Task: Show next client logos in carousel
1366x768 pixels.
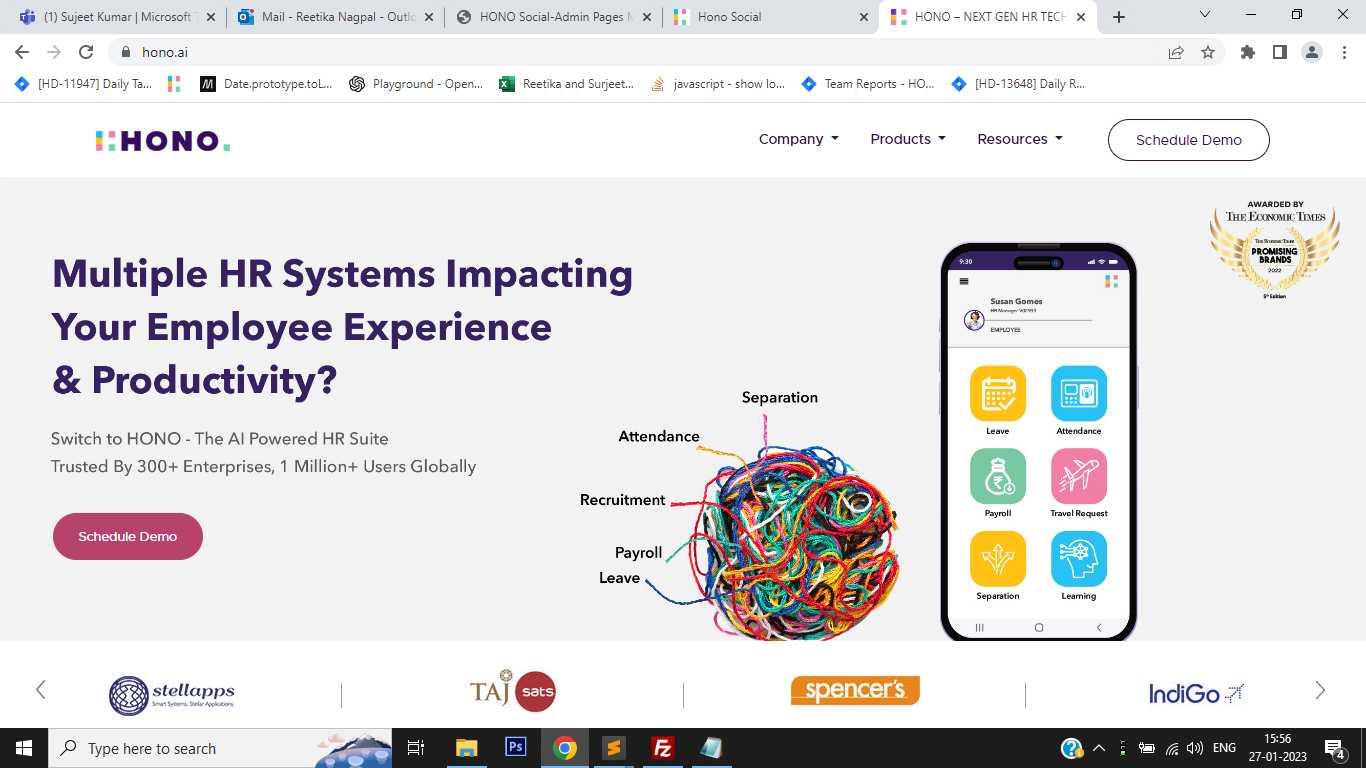Action: (x=1320, y=689)
